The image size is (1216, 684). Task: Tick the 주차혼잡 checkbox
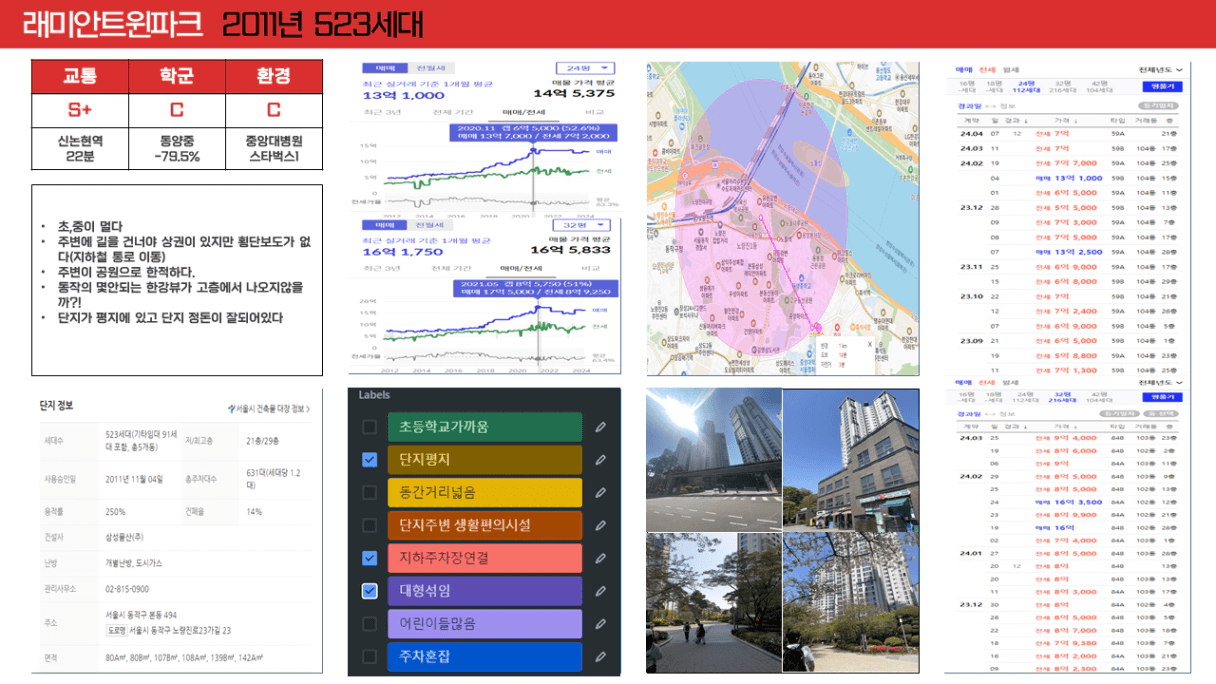click(370, 657)
